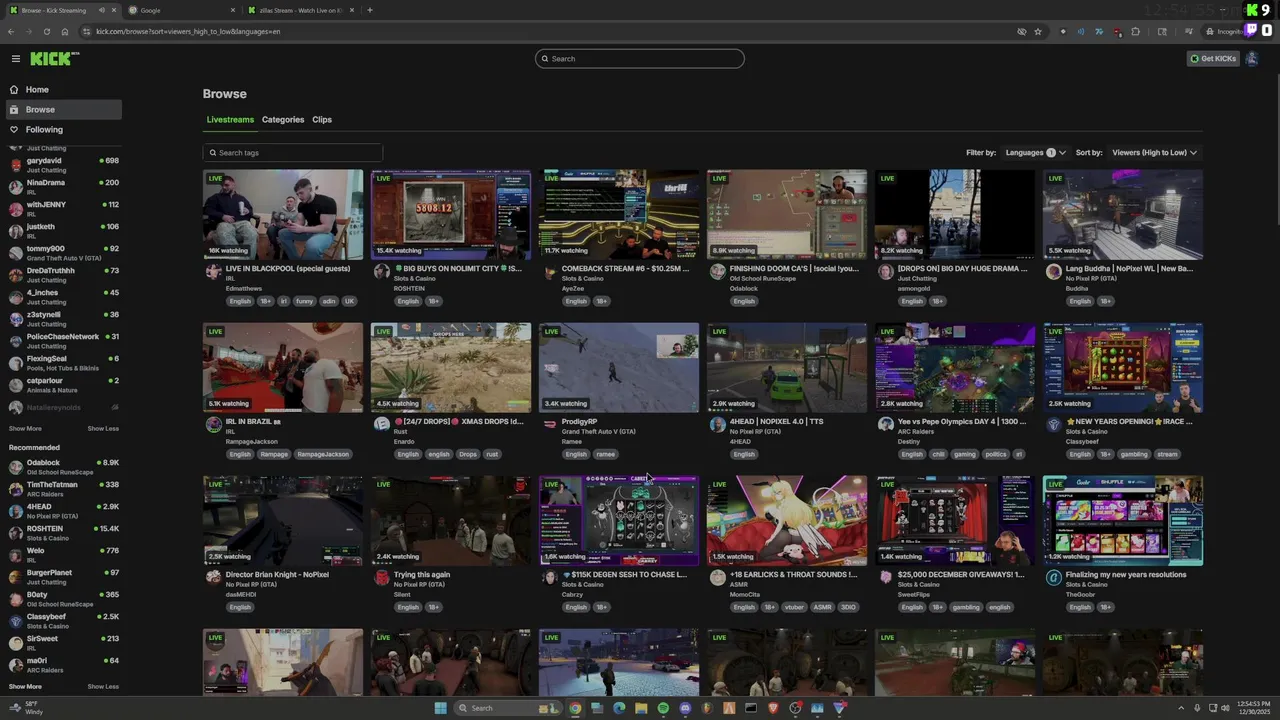Open the Languages filter dropdown

click(x=1034, y=153)
